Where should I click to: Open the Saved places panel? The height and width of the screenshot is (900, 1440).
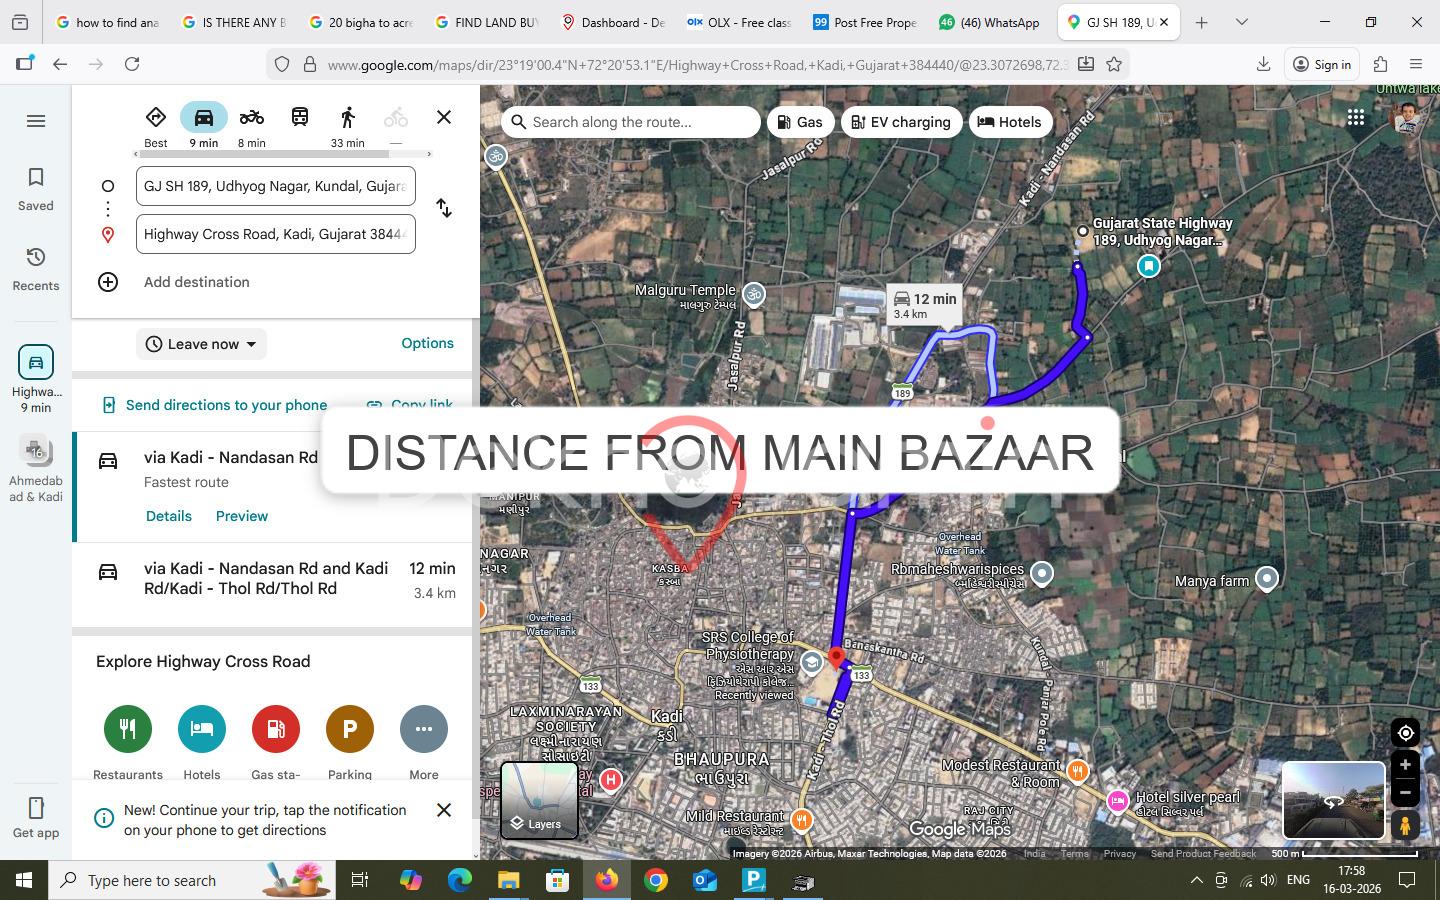pos(36,188)
